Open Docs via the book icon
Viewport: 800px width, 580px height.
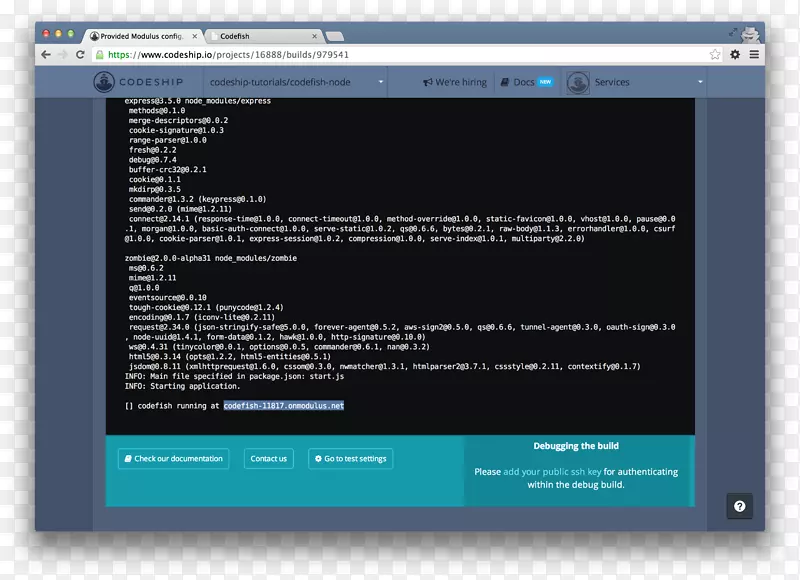click(505, 82)
